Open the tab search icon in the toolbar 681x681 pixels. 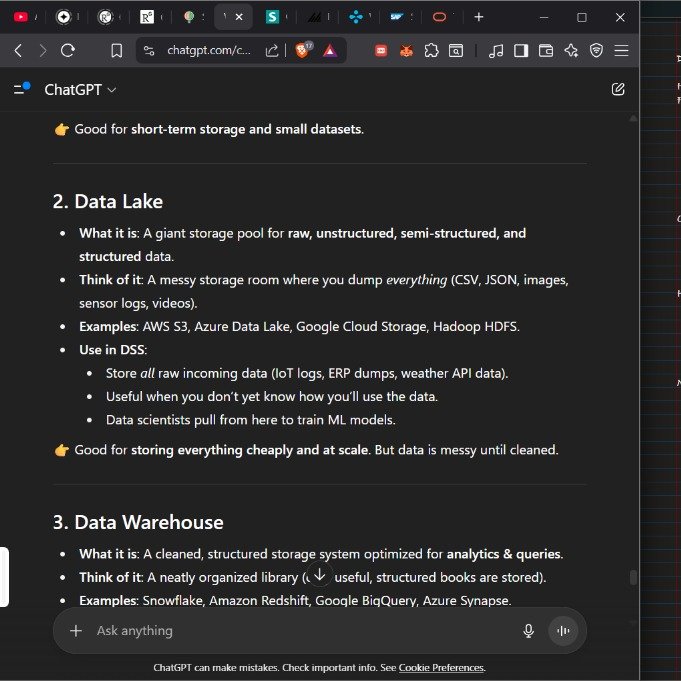pyautogui.click(x=456, y=51)
